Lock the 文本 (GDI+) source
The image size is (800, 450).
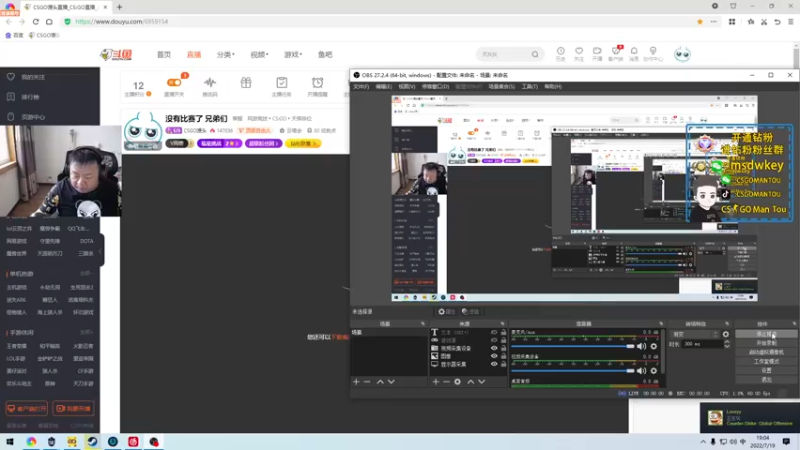point(504,332)
